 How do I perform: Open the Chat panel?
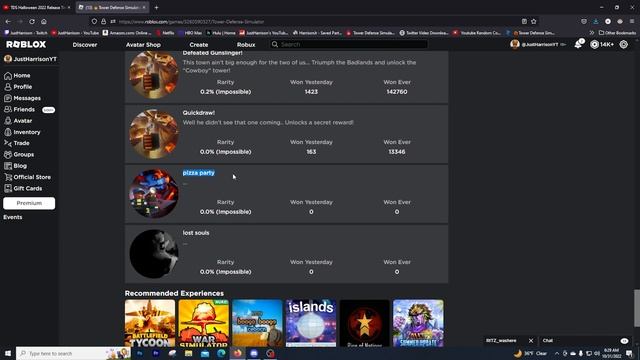click(x=585, y=340)
